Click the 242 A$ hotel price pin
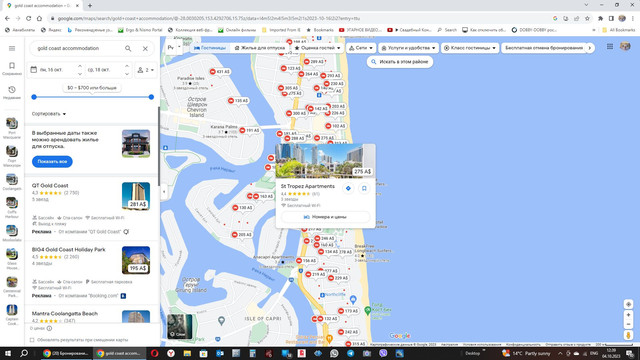640x360 pixels. pos(348,332)
